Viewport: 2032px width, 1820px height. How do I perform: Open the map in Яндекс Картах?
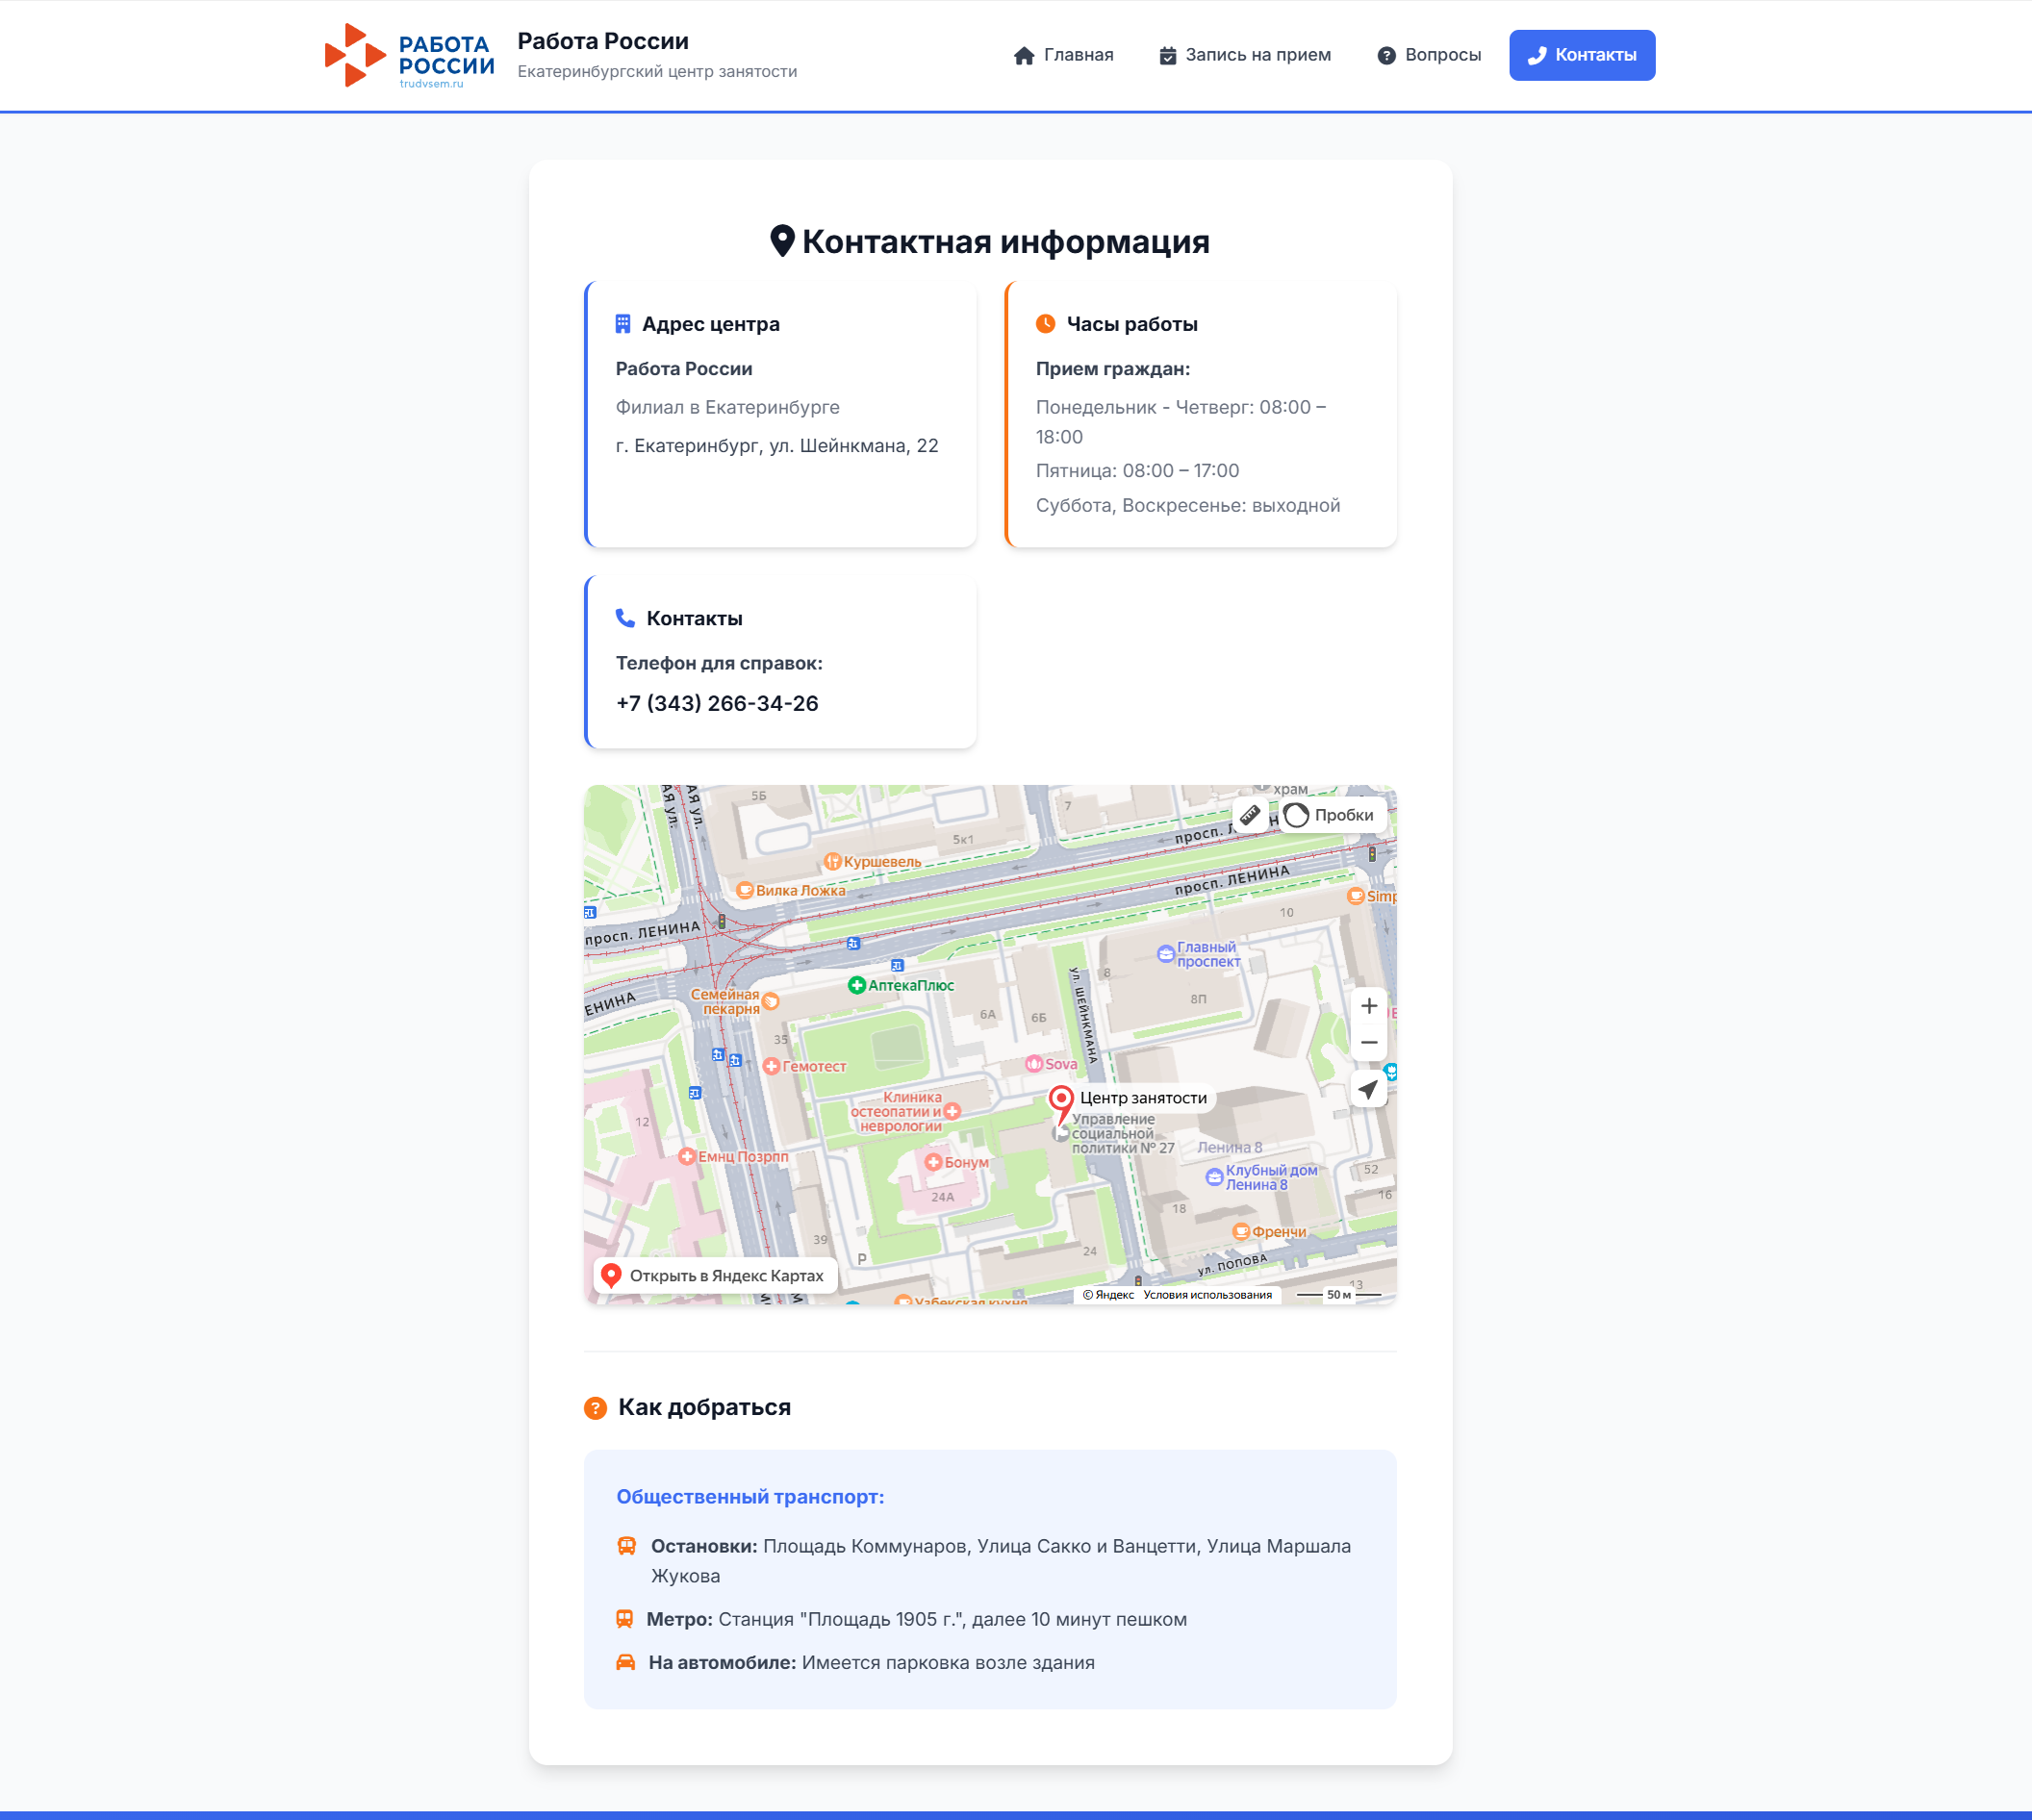click(714, 1275)
